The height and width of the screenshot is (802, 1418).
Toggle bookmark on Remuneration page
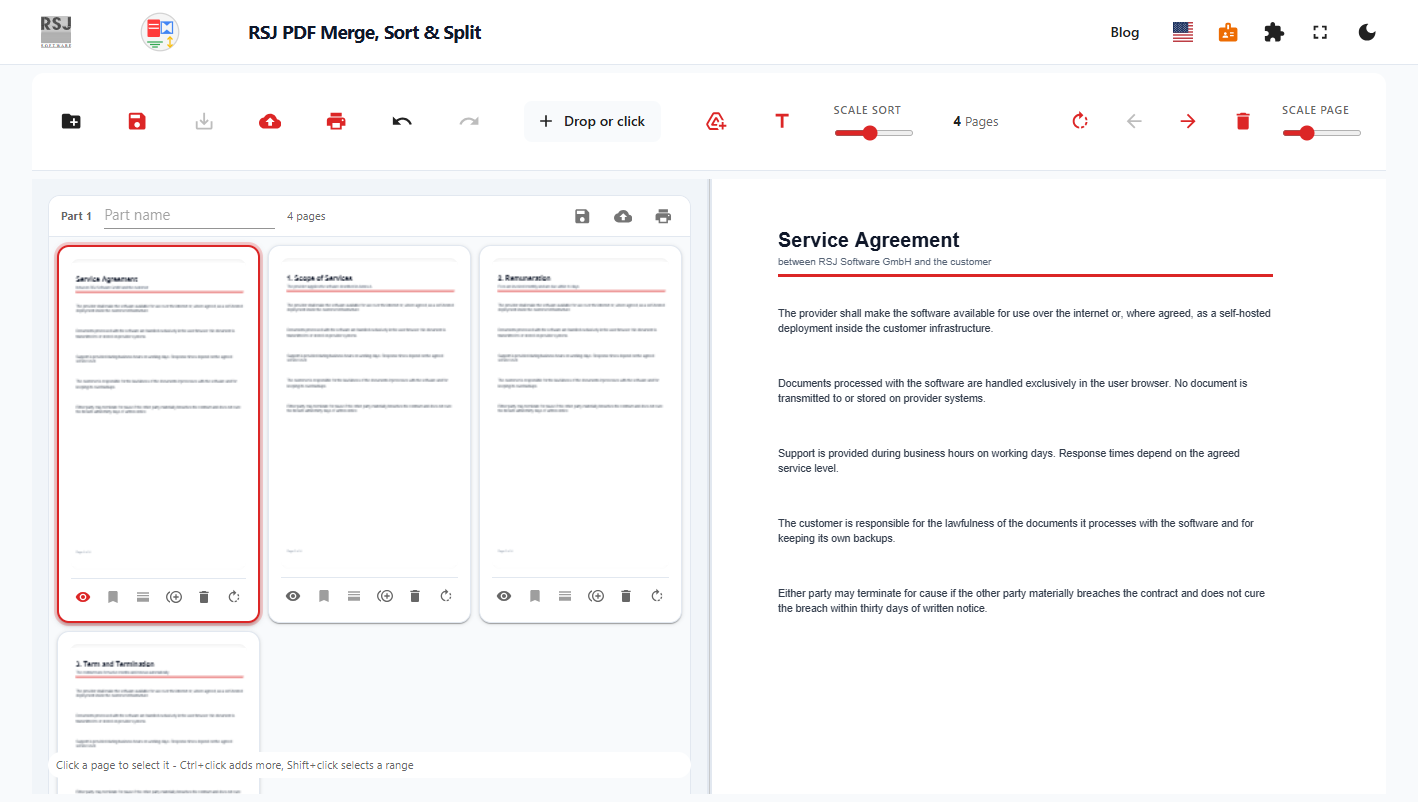pos(535,596)
